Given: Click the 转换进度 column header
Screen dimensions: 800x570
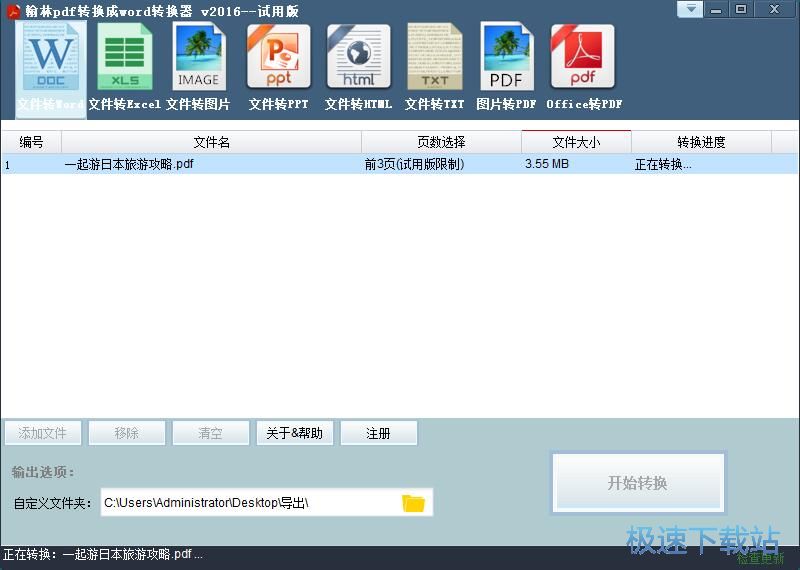Looking at the screenshot, I should click(x=702, y=142).
